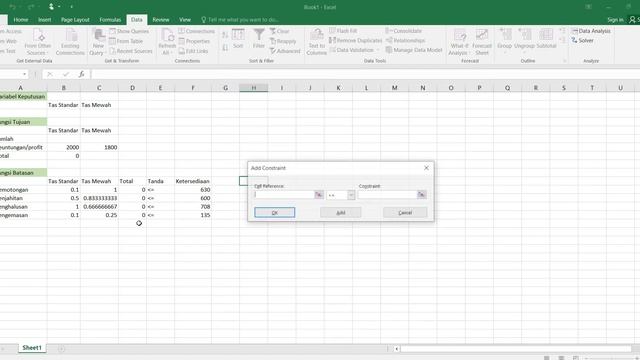Click in the formula bar

(363, 74)
